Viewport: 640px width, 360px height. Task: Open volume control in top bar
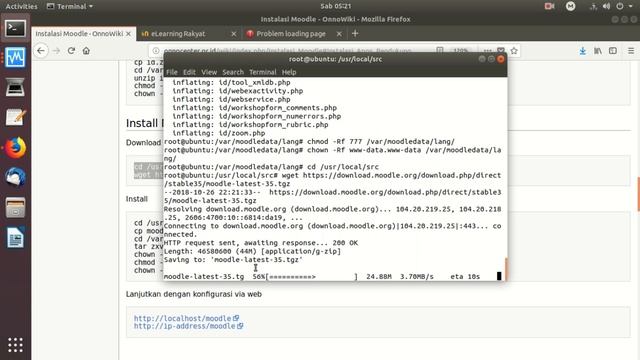tap(607, 6)
